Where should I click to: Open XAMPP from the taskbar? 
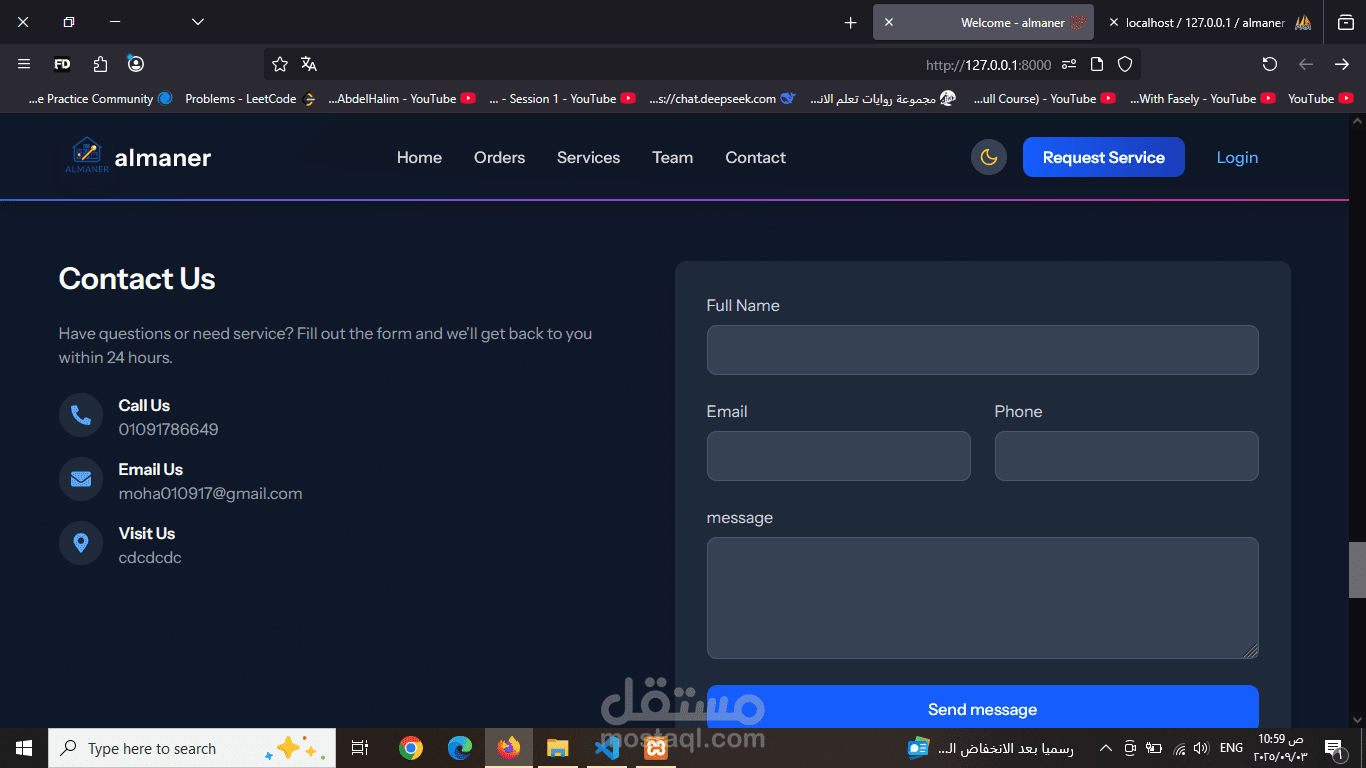pyautogui.click(x=656, y=748)
